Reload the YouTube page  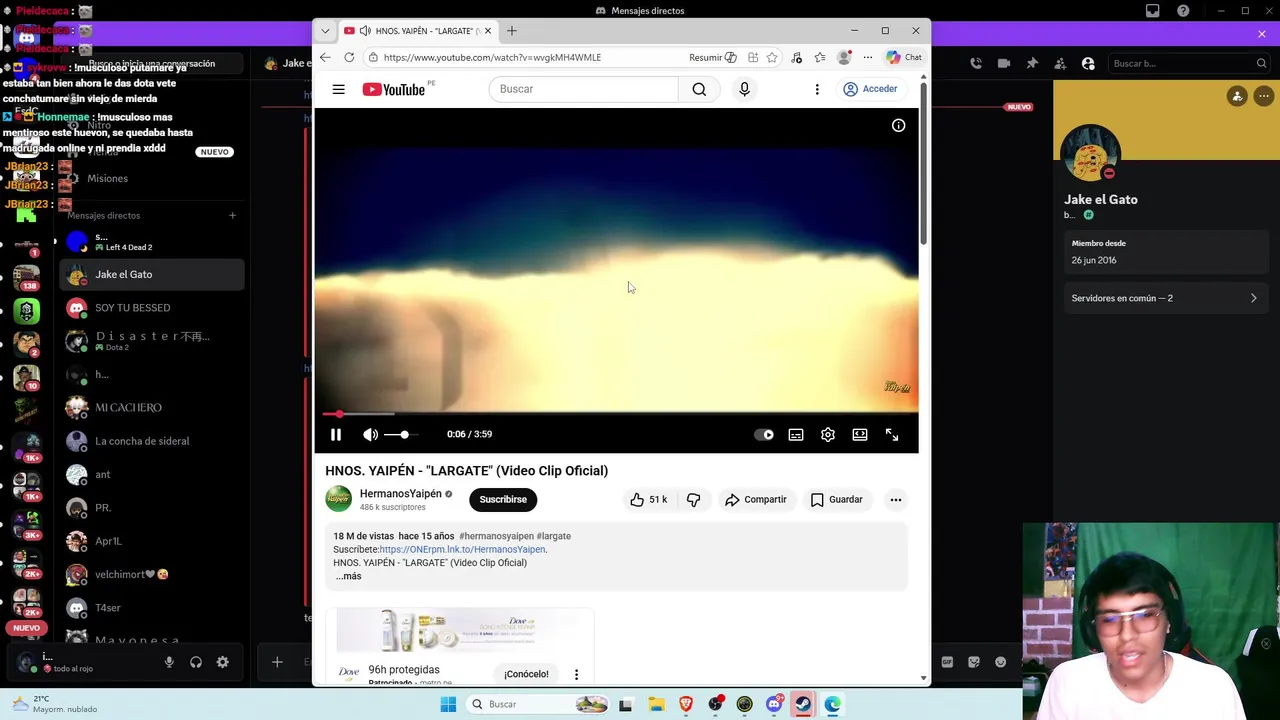349,57
